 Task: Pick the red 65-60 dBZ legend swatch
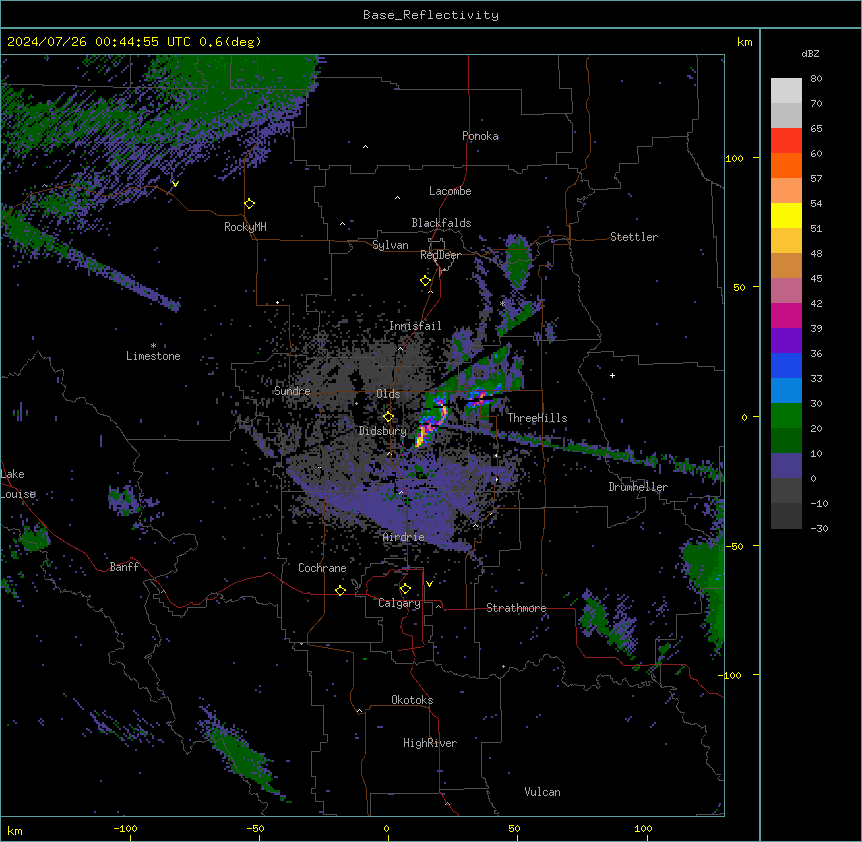pyautogui.click(x=786, y=141)
